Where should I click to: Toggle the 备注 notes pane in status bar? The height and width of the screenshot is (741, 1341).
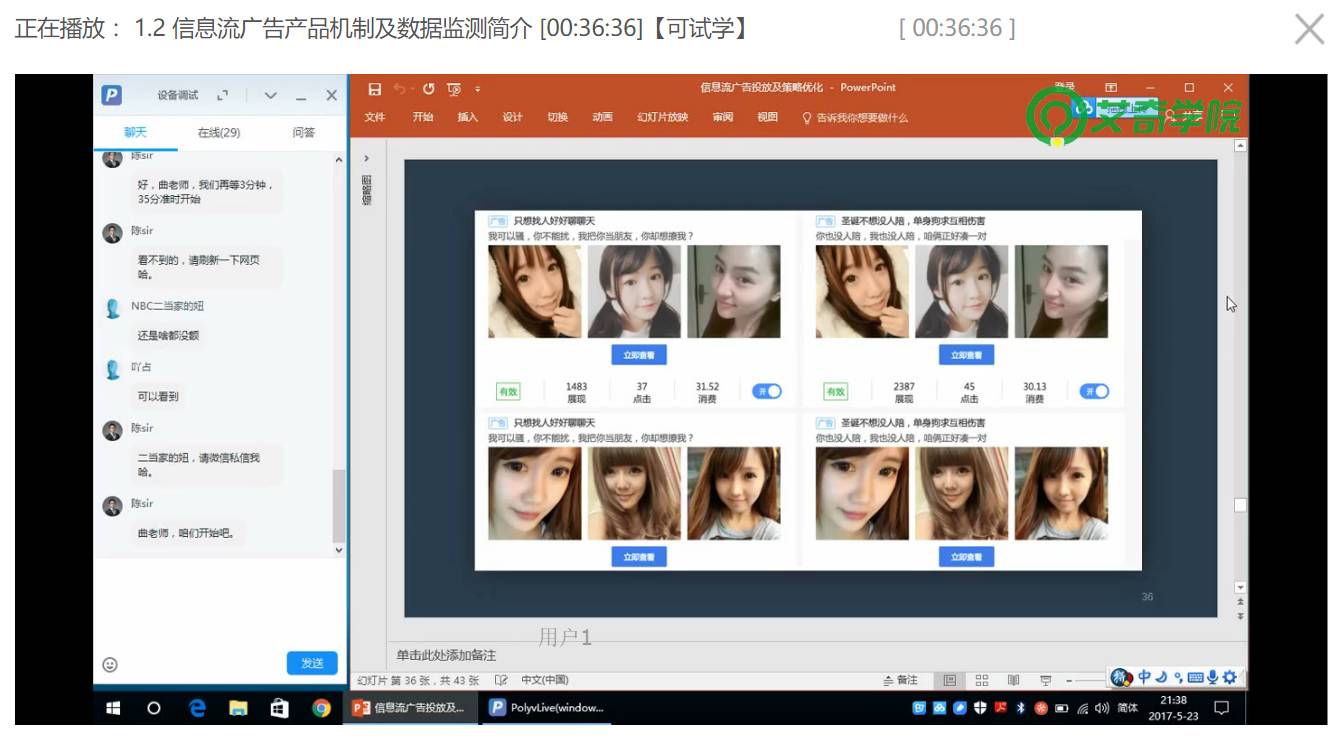pyautogui.click(x=900, y=680)
